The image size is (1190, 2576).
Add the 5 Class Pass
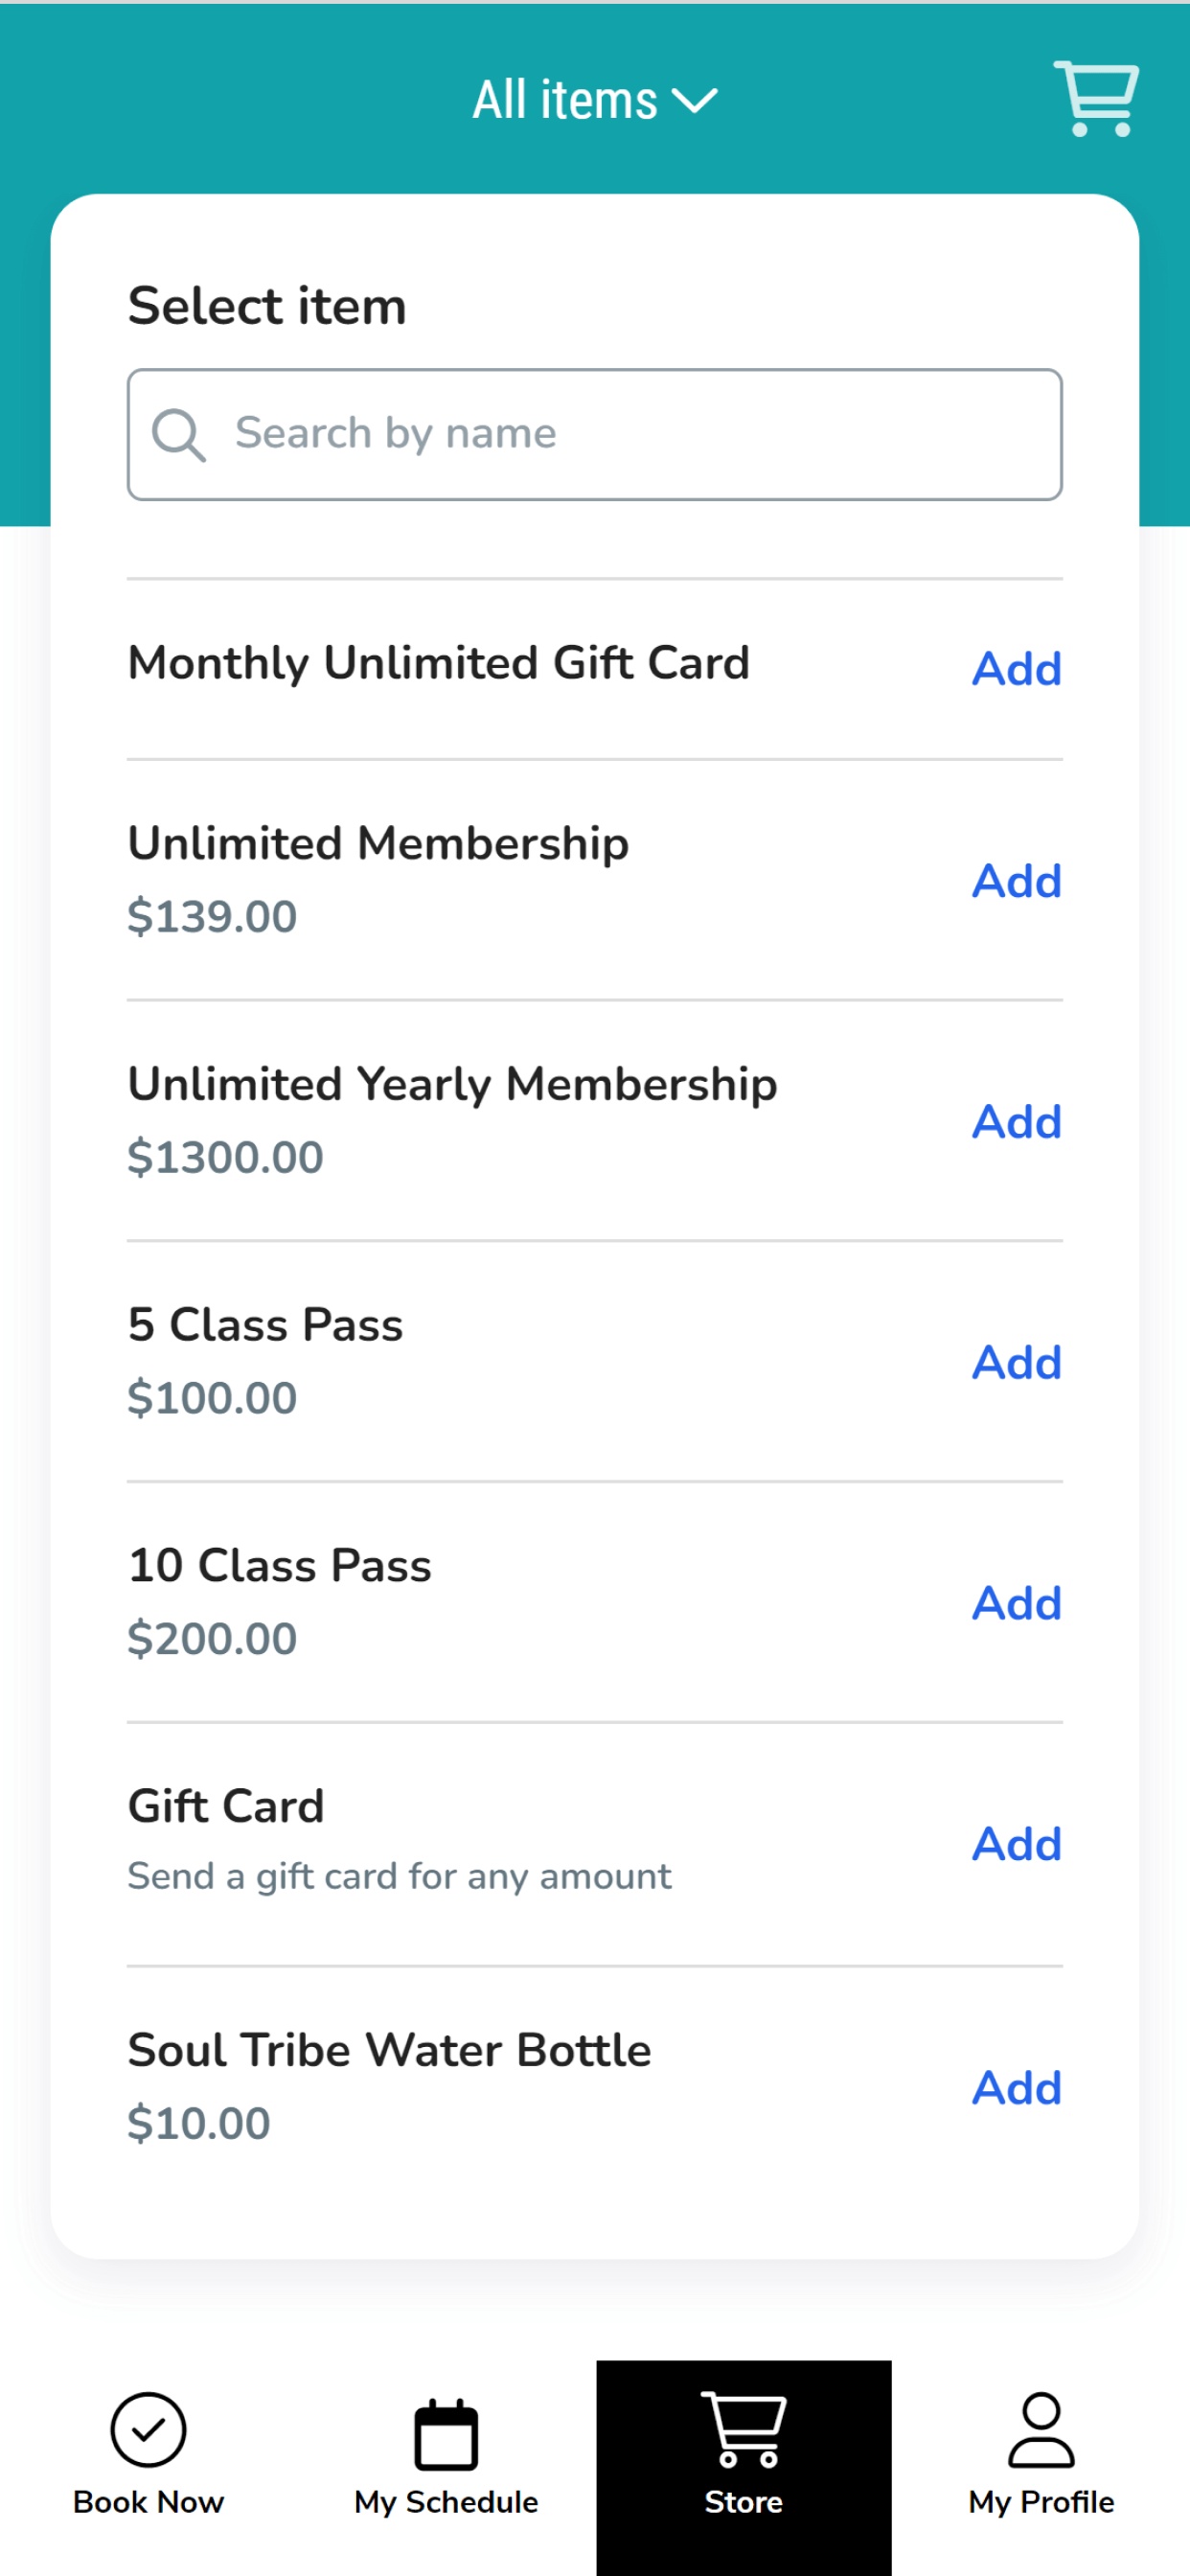[x=1016, y=1362]
